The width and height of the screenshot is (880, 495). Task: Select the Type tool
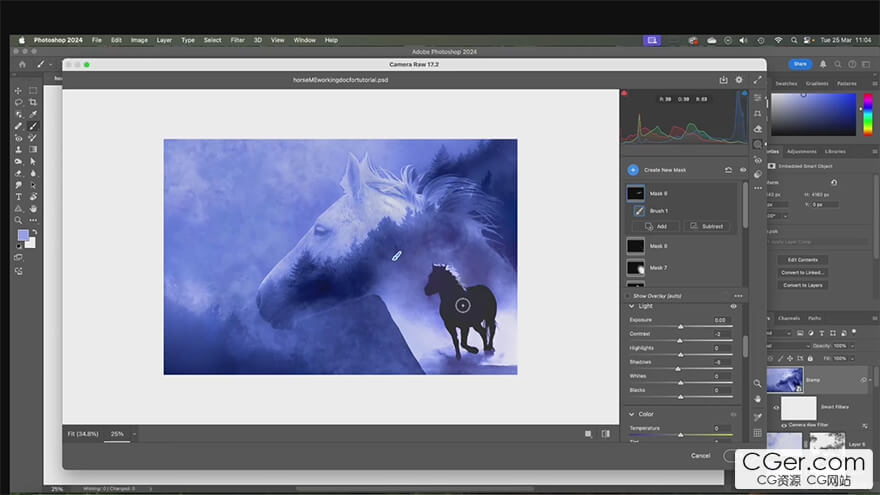[x=18, y=196]
